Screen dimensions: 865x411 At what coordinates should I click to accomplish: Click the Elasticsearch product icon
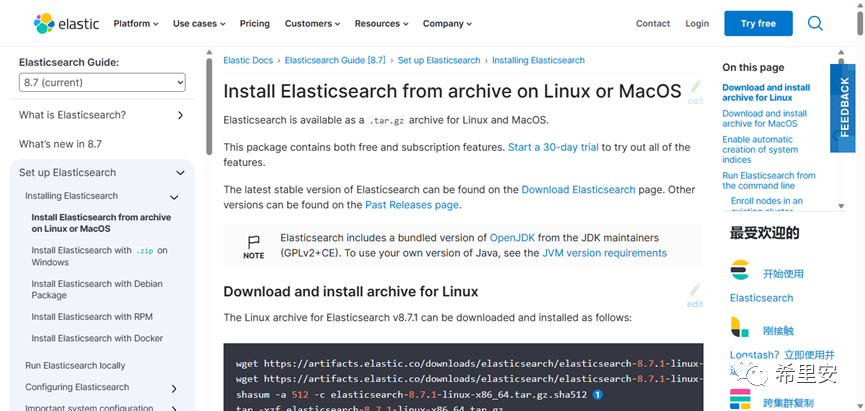[739, 271]
